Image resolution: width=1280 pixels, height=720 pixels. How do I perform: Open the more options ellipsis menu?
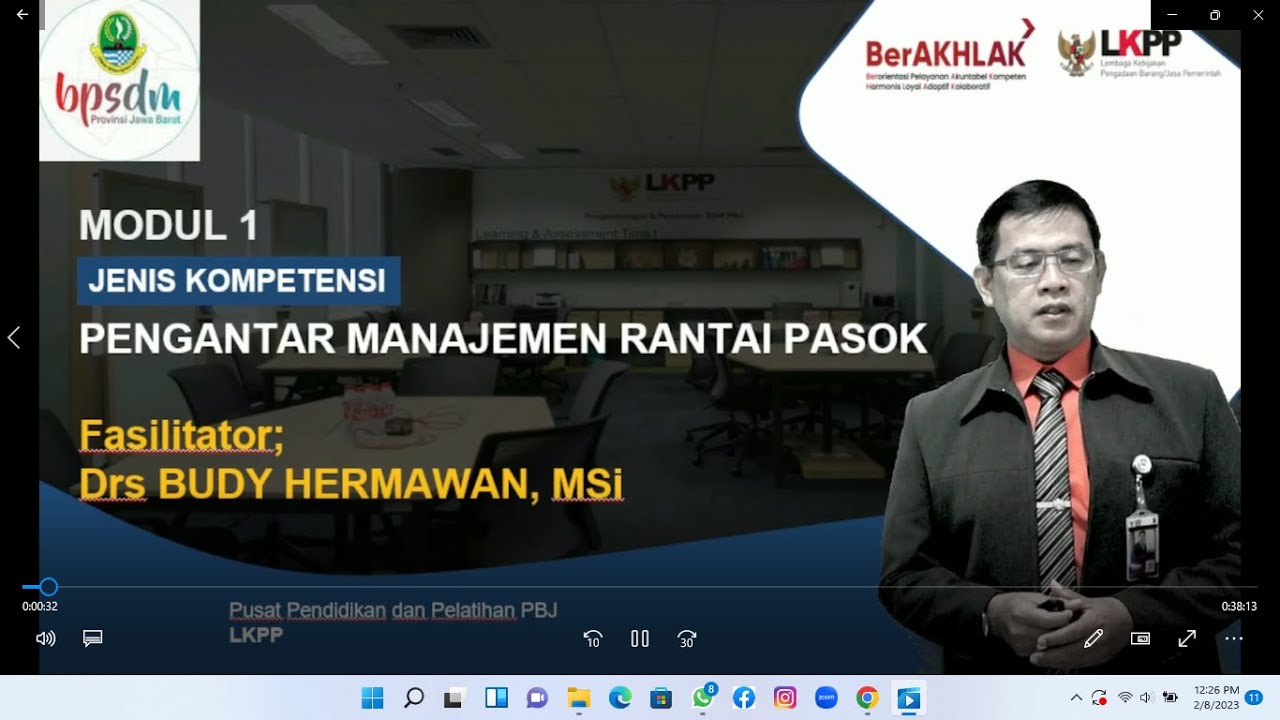1234,638
